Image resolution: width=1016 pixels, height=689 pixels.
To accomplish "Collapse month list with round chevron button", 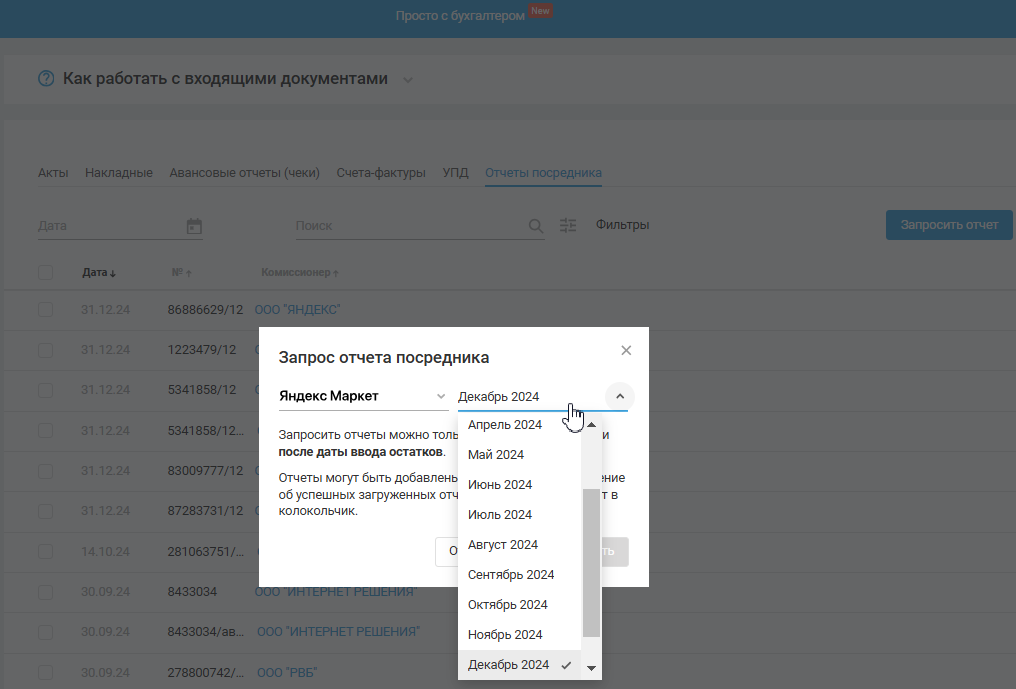I will pyautogui.click(x=619, y=396).
